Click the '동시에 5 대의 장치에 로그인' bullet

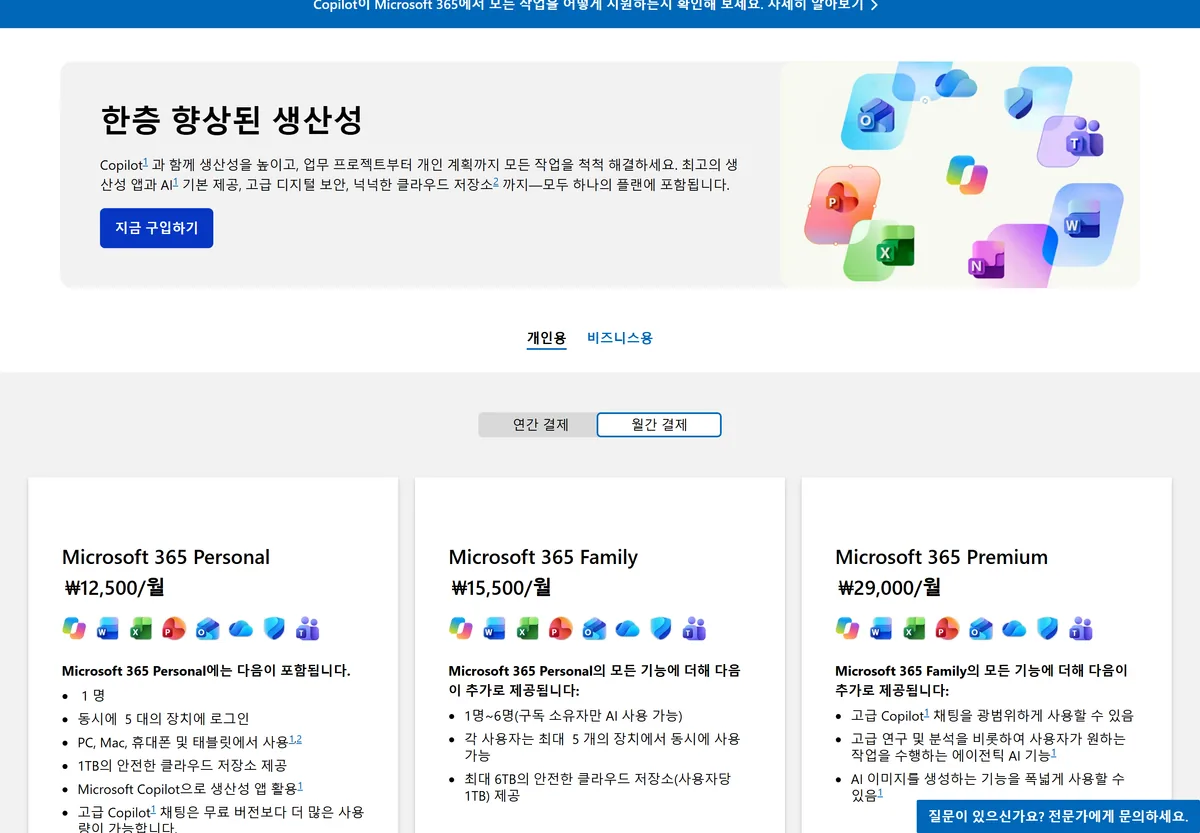click(163, 718)
